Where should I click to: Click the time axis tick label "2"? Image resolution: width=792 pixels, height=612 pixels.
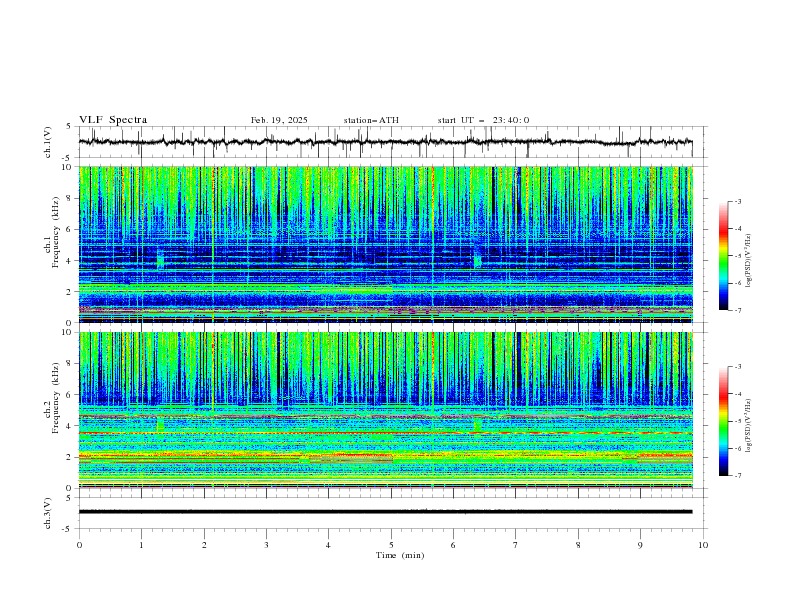pos(204,545)
